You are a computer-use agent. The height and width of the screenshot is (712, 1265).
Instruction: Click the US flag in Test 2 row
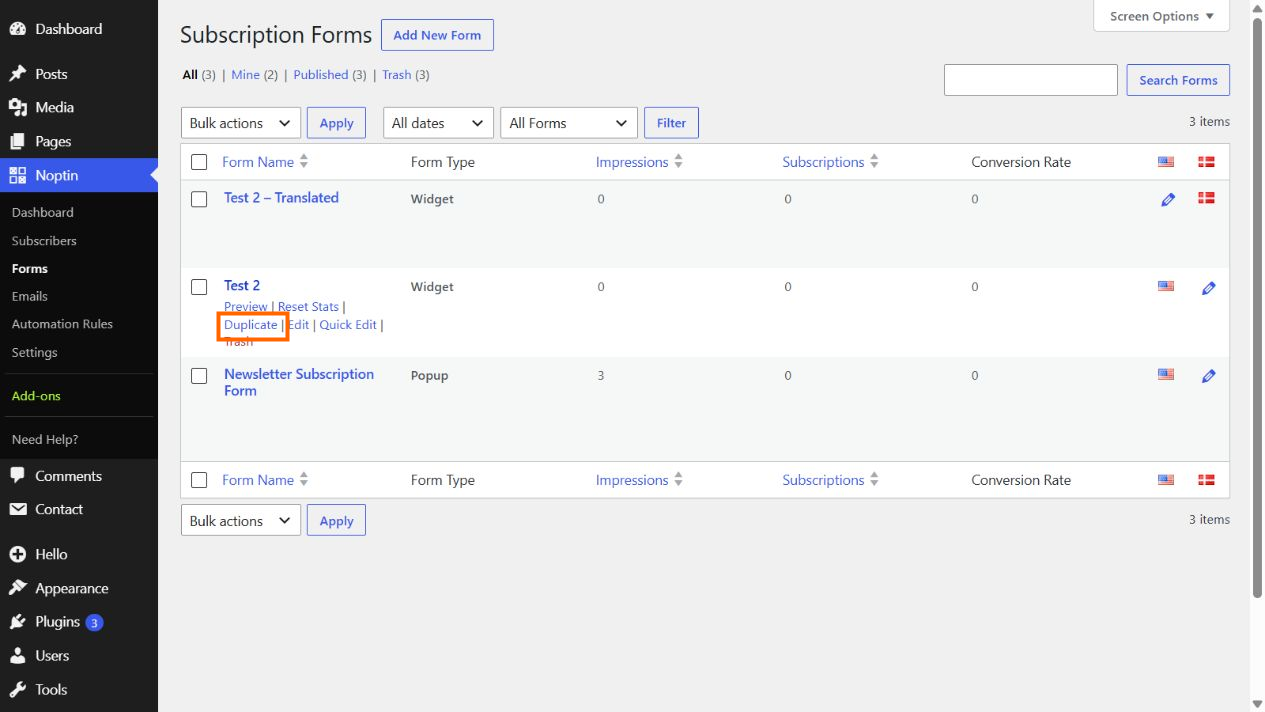pos(1166,286)
